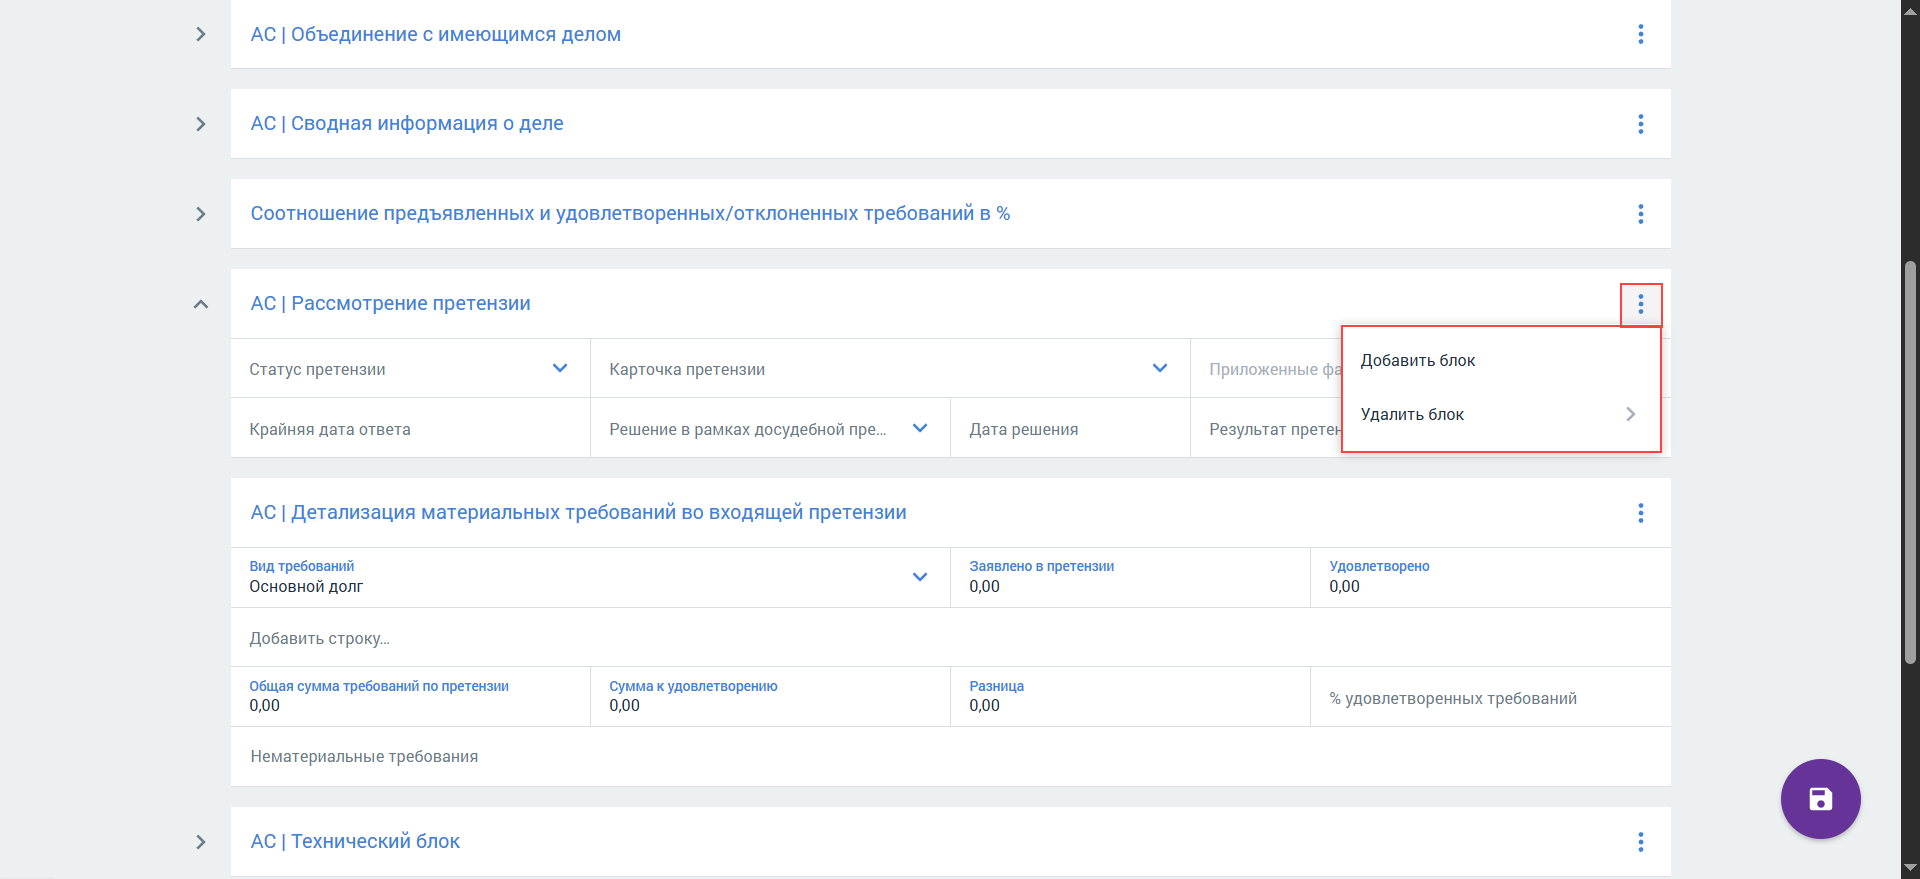The width and height of the screenshot is (1920, 879).
Task: Click the АС | Технический блок title
Action: [x=355, y=842]
